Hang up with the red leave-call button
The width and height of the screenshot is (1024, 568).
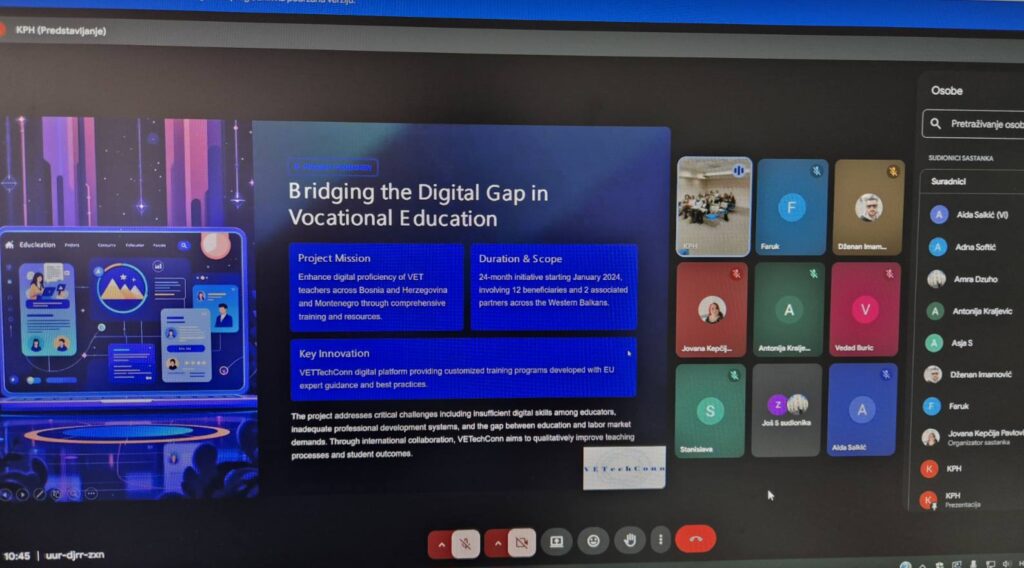pyautogui.click(x=695, y=540)
